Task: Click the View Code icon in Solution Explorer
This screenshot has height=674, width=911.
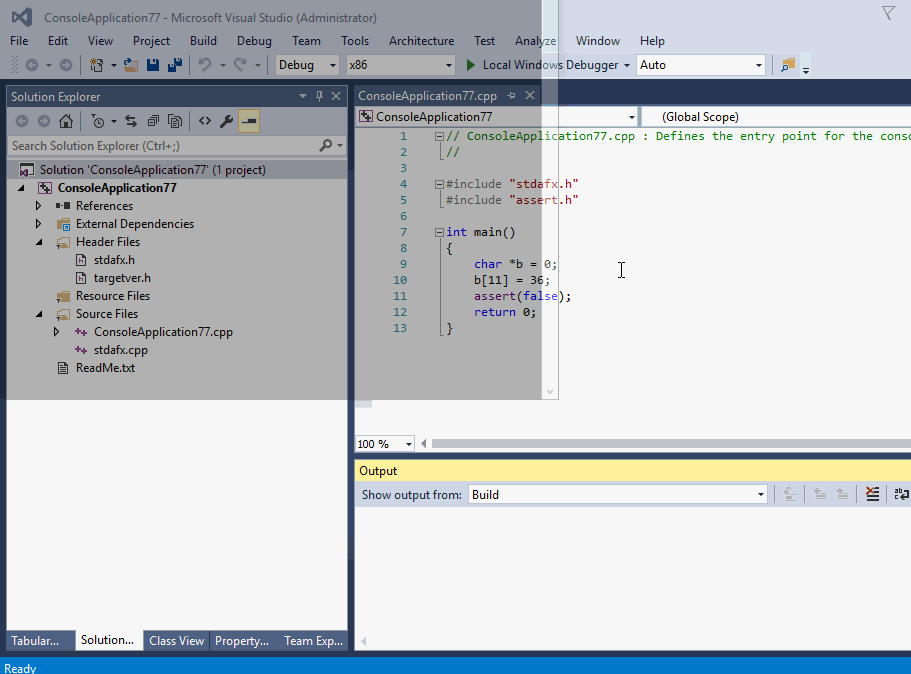Action: (x=205, y=121)
